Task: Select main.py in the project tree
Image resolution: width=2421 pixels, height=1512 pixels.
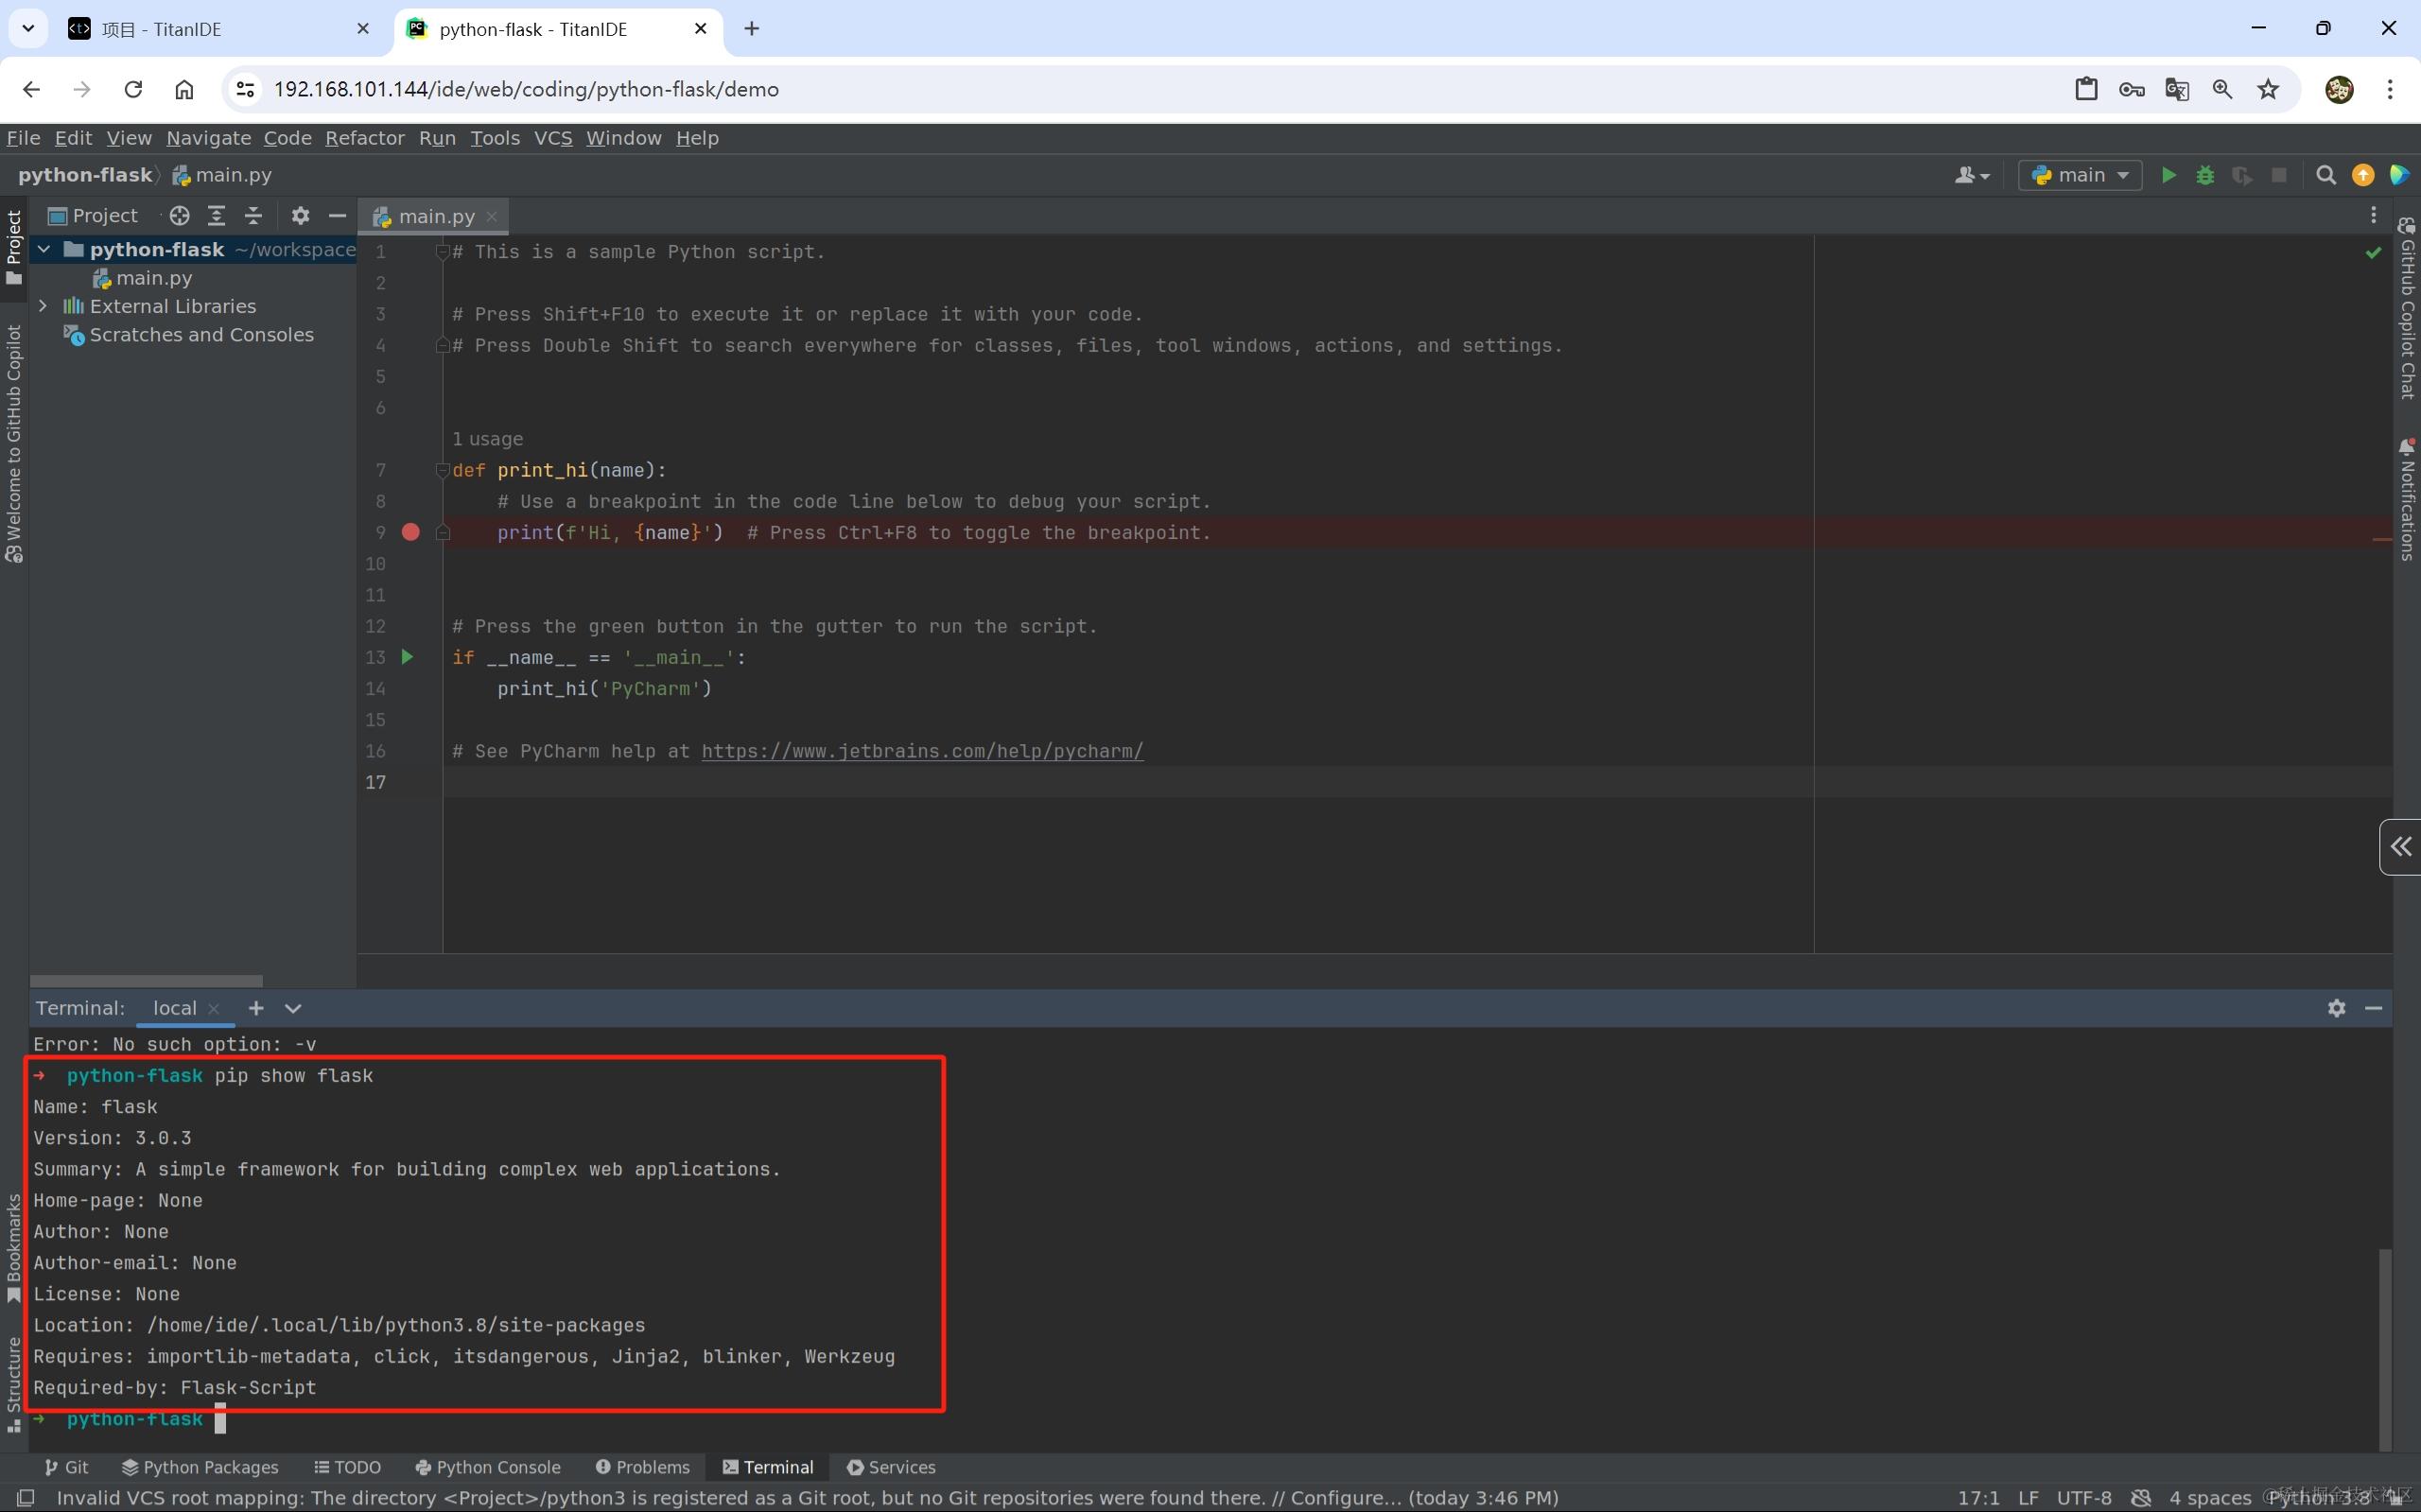Action: [x=153, y=278]
